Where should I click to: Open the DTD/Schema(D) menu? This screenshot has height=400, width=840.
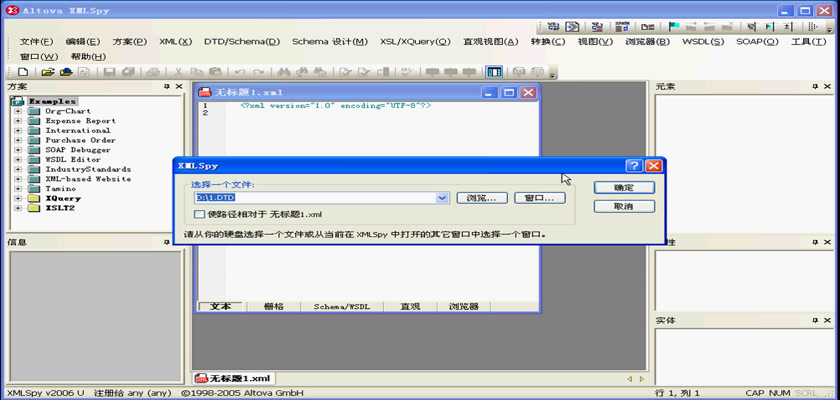click(x=242, y=42)
